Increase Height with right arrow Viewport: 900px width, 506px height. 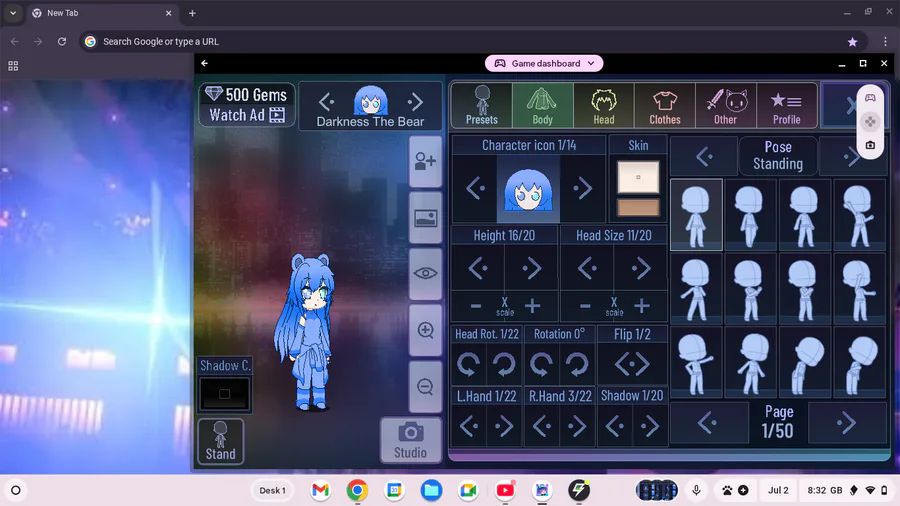click(x=531, y=268)
